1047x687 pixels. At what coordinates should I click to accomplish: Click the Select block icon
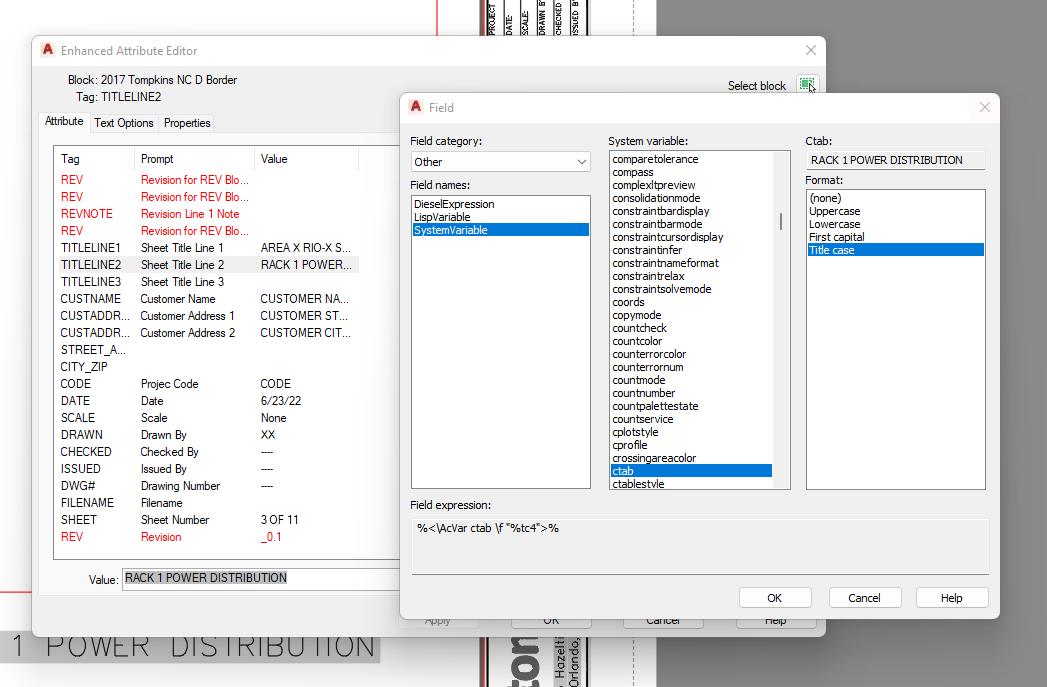pos(807,85)
